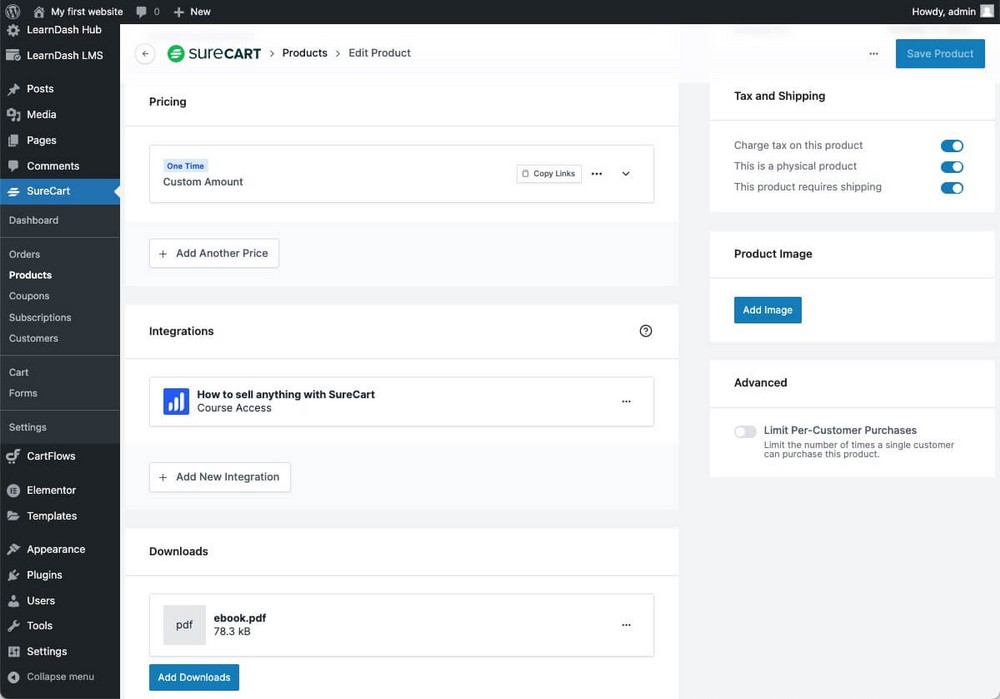Click the Templates folder icon
The image size is (1000, 699).
[x=13, y=516]
